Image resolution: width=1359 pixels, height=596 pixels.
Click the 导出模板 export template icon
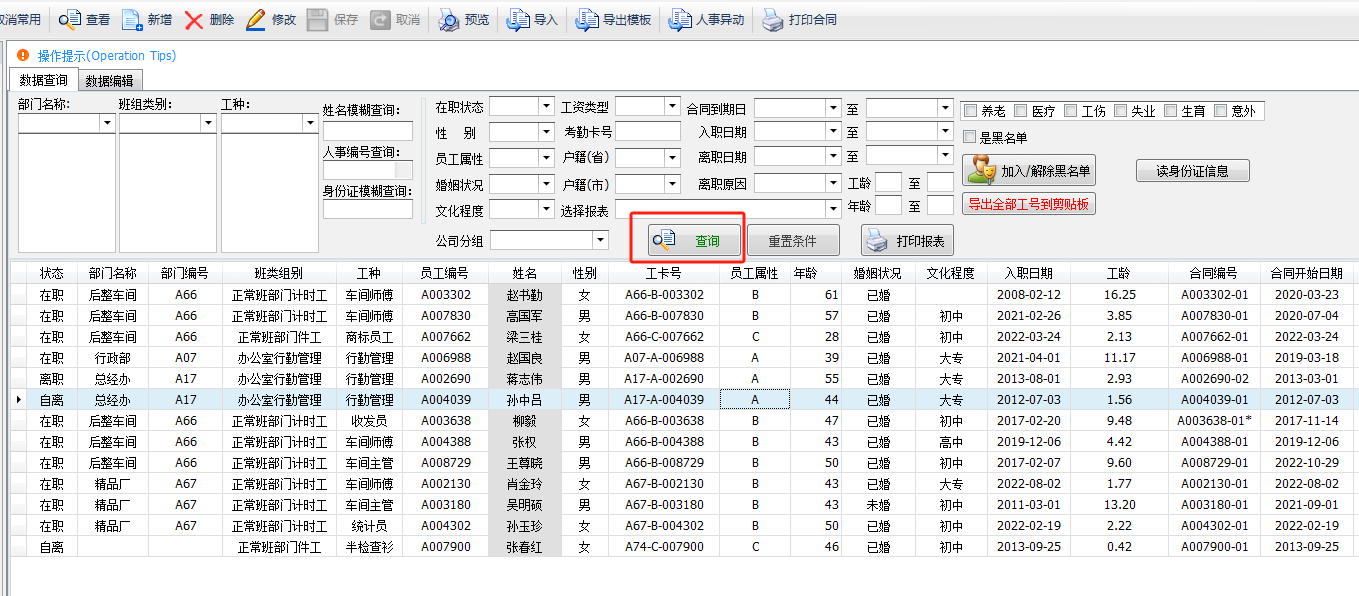[x=586, y=19]
